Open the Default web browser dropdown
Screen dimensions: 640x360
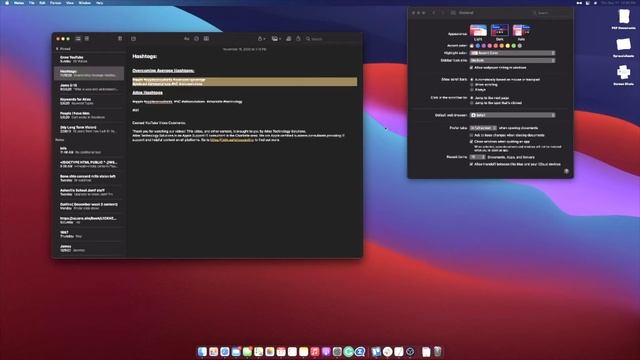[x=512, y=115]
